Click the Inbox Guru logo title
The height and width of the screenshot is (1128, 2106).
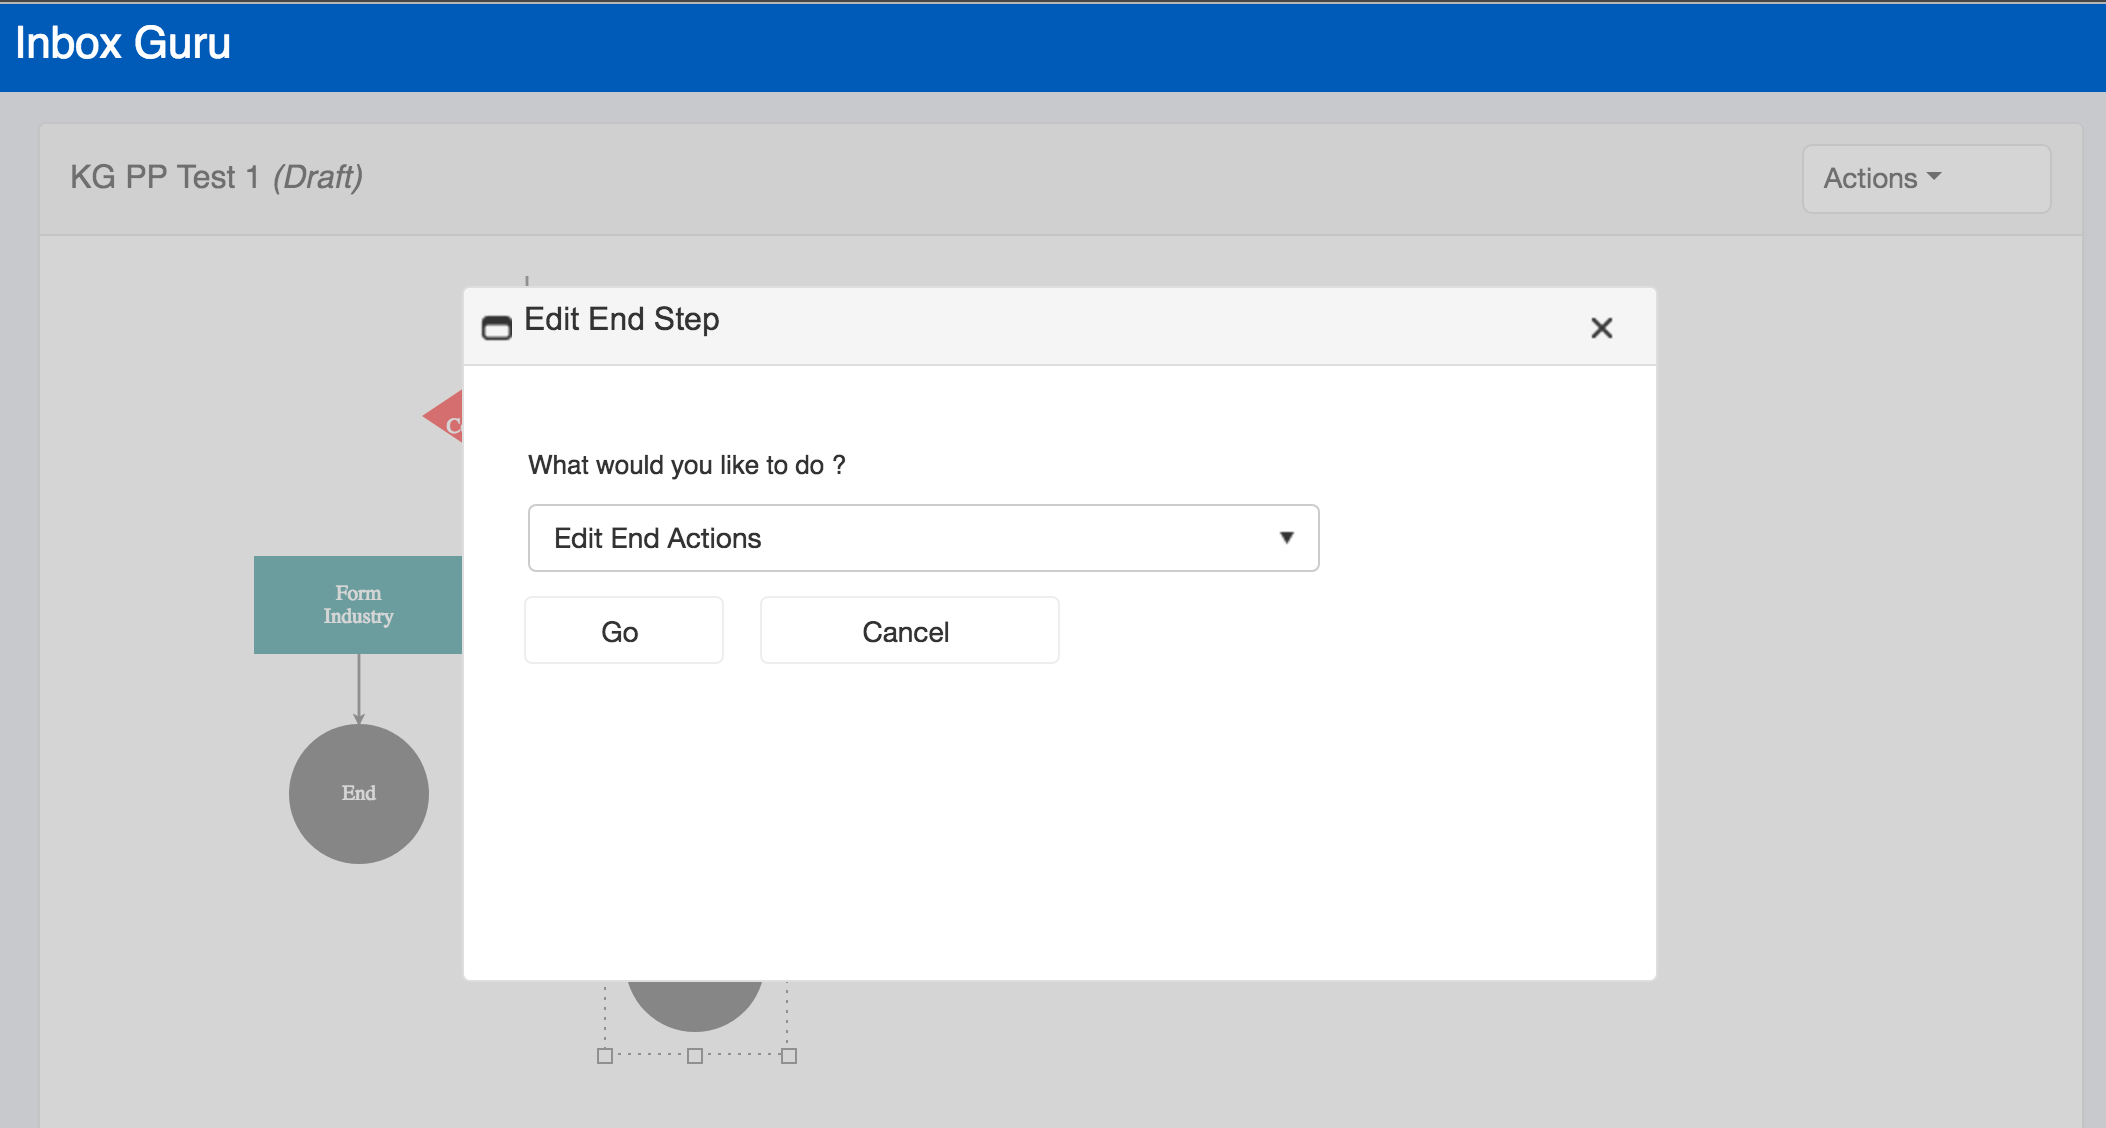click(x=123, y=43)
